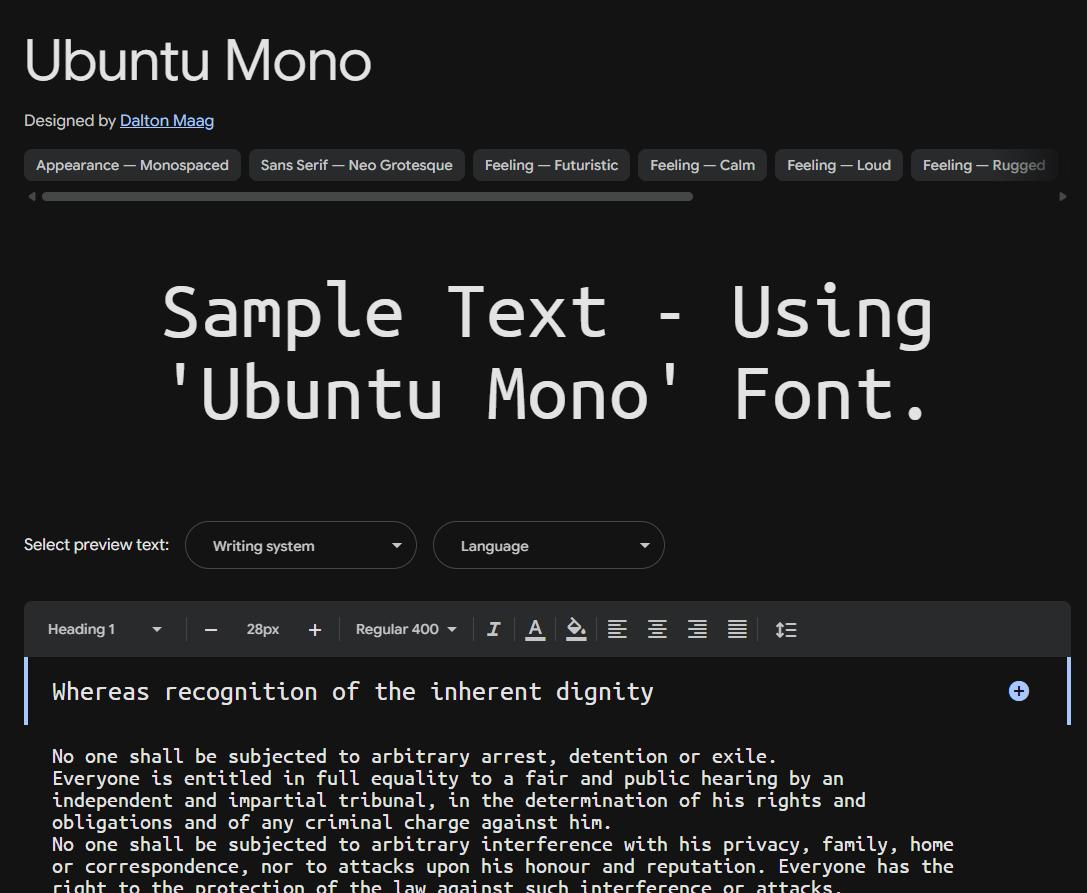Open the Writing system dropdown
1087x893 pixels.
pyautogui.click(x=301, y=546)
